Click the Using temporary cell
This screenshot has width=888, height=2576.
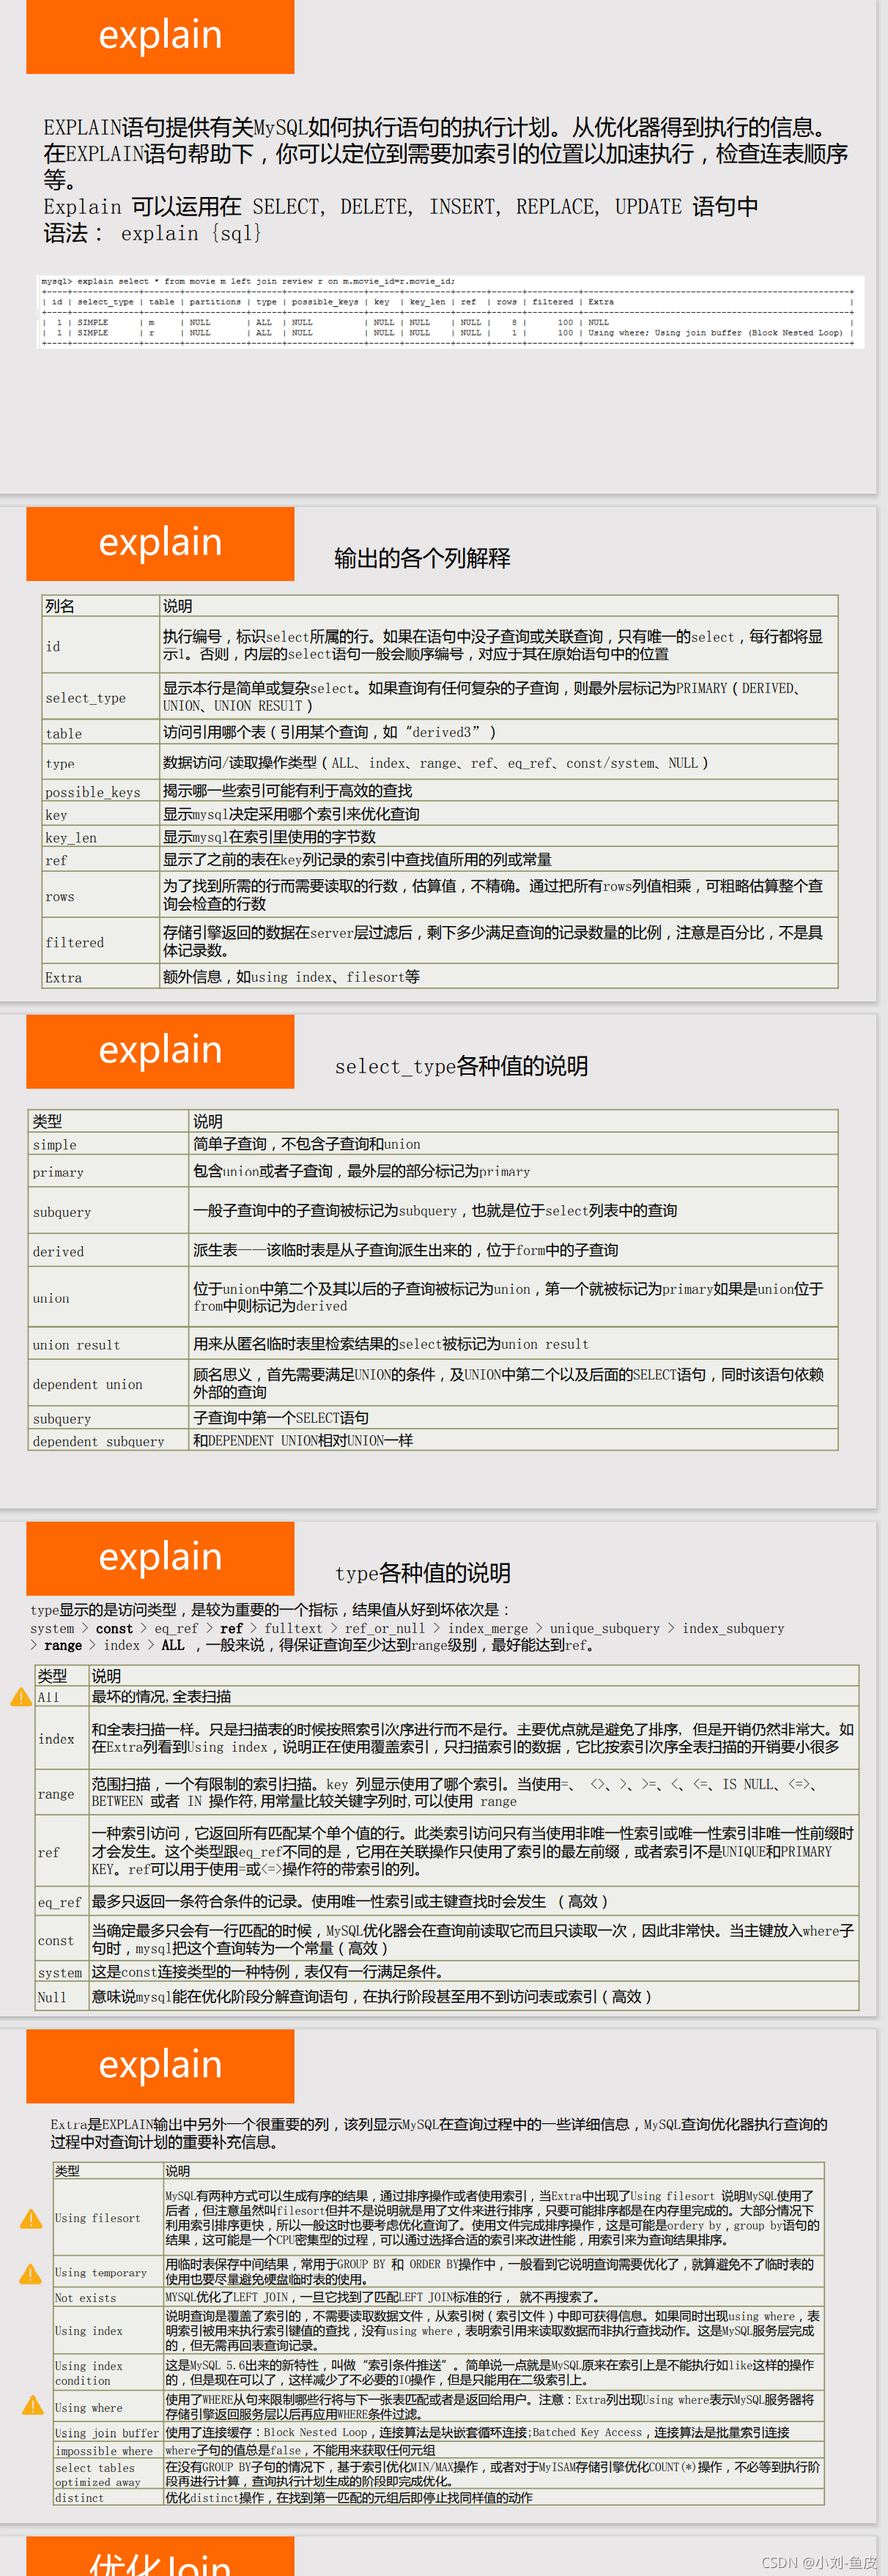109,2272
